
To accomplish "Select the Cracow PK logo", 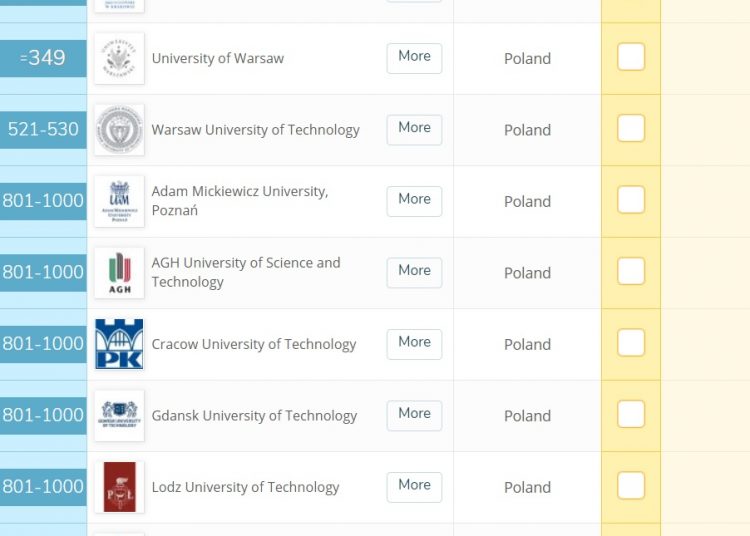I will (119, 344).
